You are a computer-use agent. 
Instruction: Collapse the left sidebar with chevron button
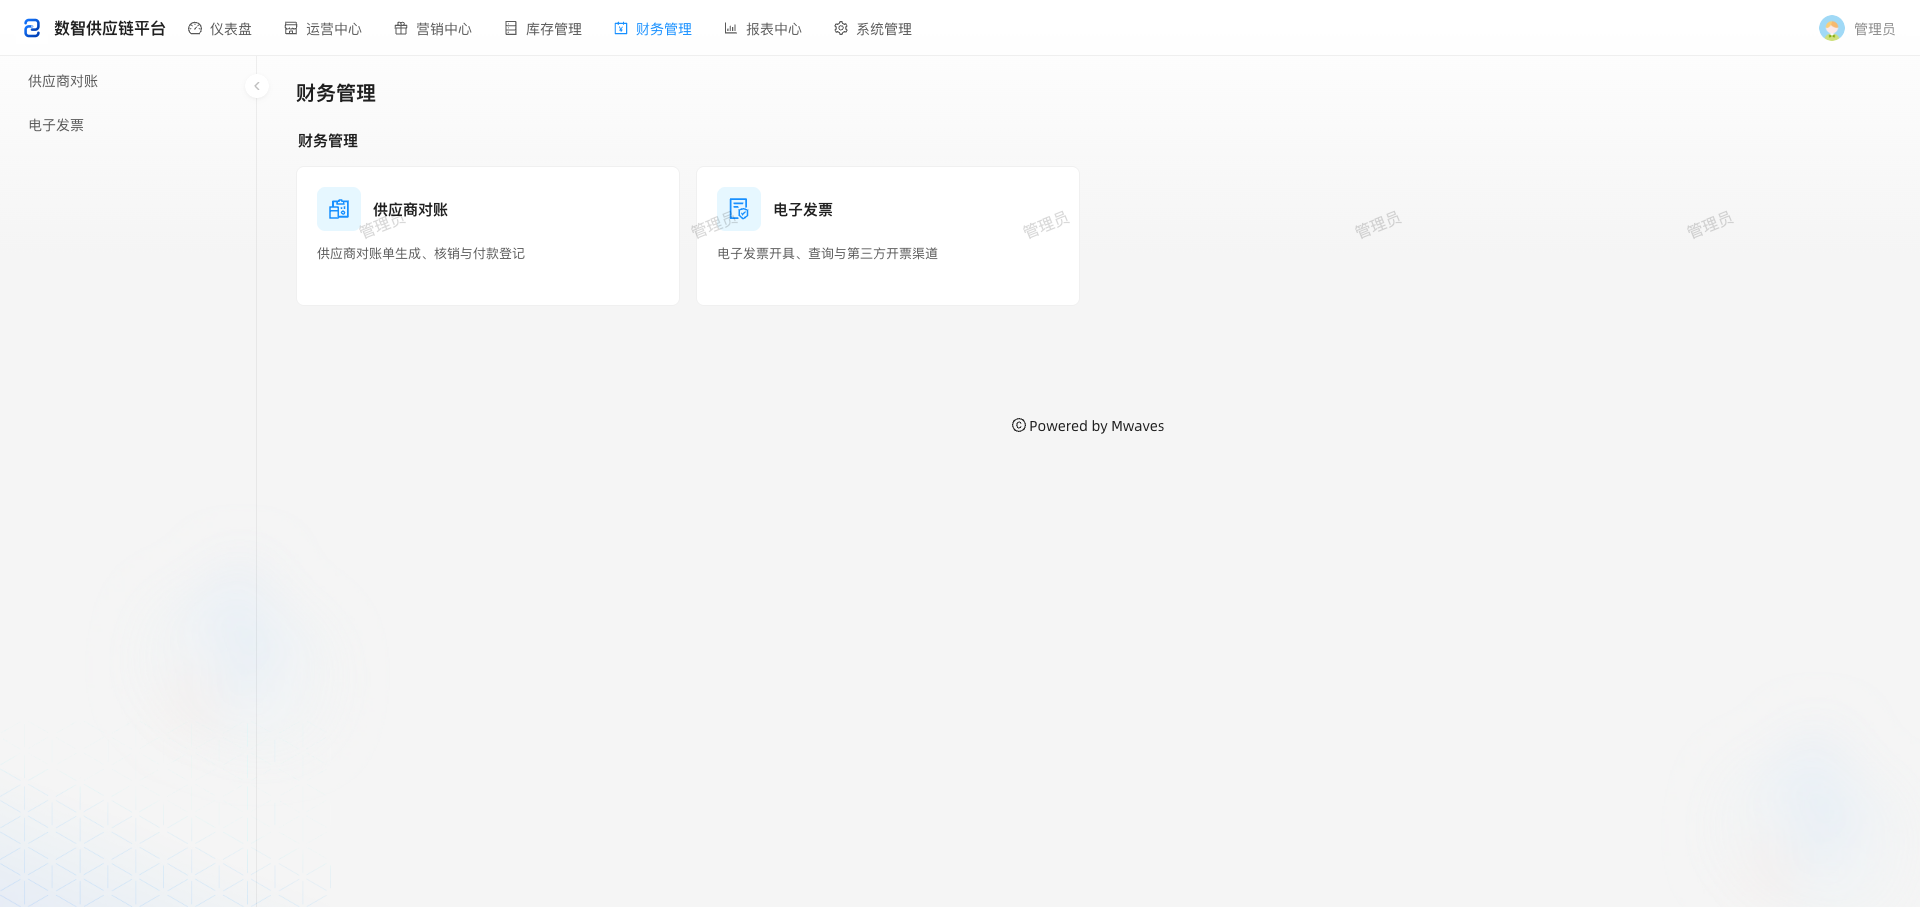pyautogui.click(x=257, y=86)
